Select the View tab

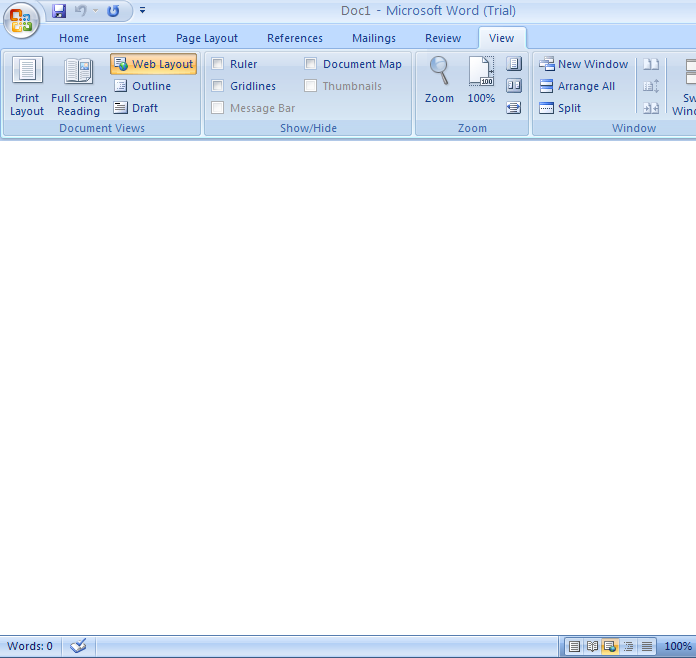[x=502, y=38]
